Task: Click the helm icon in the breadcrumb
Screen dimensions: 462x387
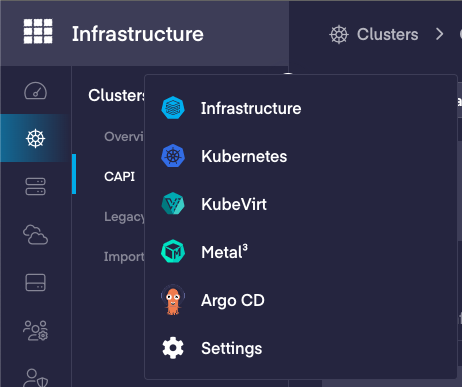Action: 339,34
